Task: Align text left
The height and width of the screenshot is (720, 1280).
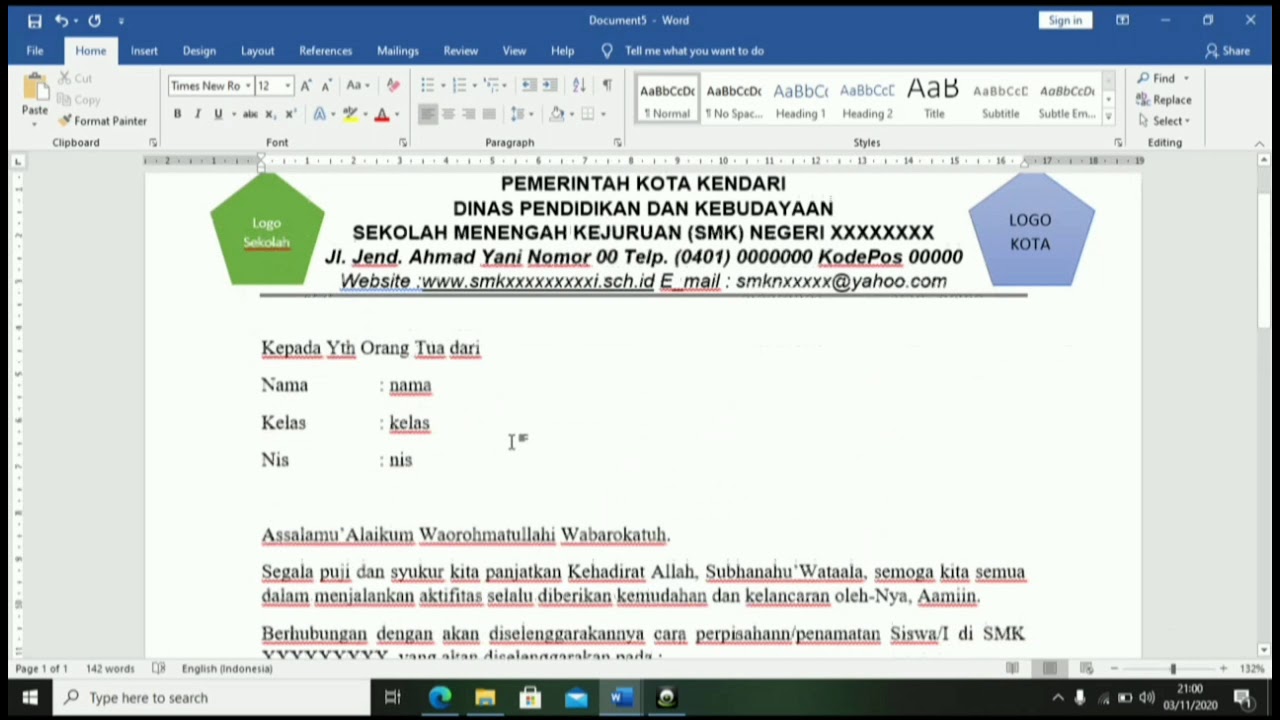Action: (x=427, y=114)
